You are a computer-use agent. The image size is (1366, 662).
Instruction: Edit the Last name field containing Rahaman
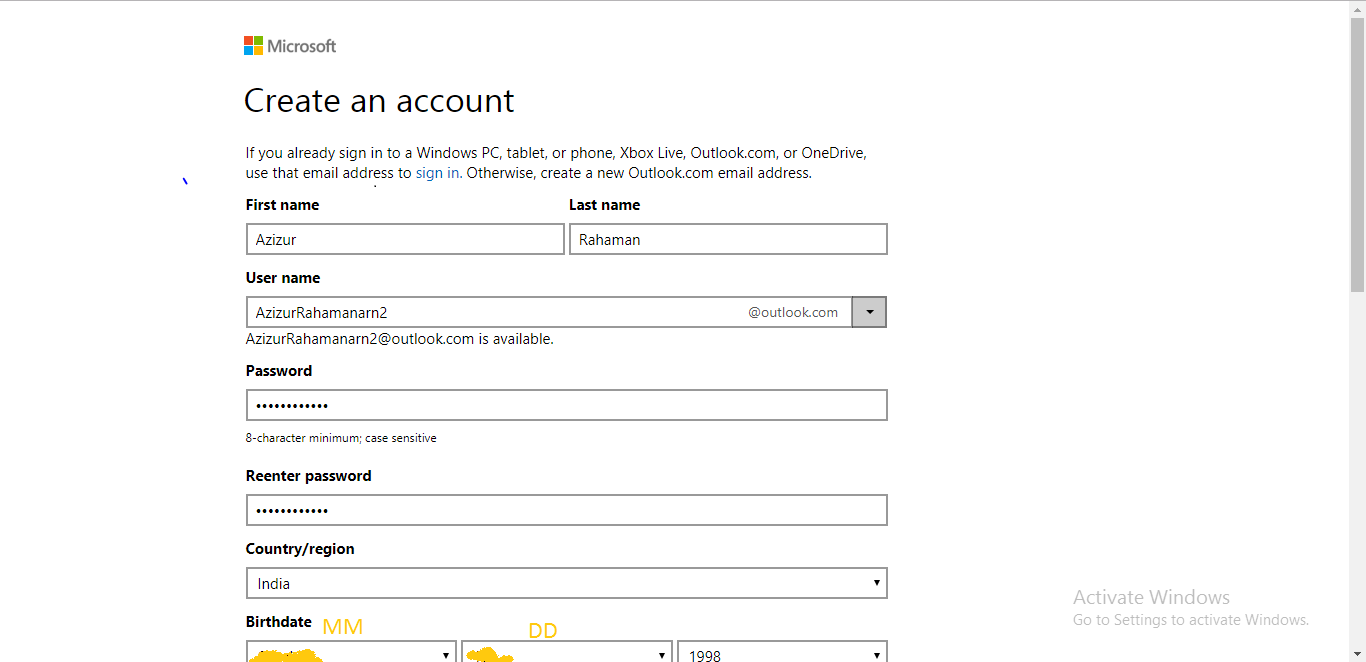click(x=728, y=239)
